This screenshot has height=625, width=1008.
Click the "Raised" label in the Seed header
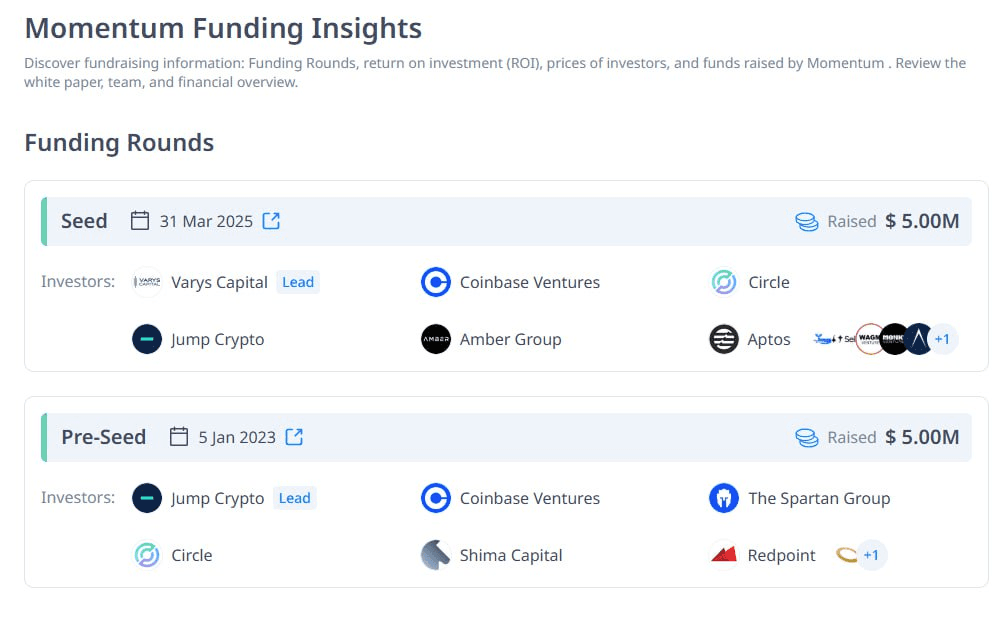pos(852,221)
